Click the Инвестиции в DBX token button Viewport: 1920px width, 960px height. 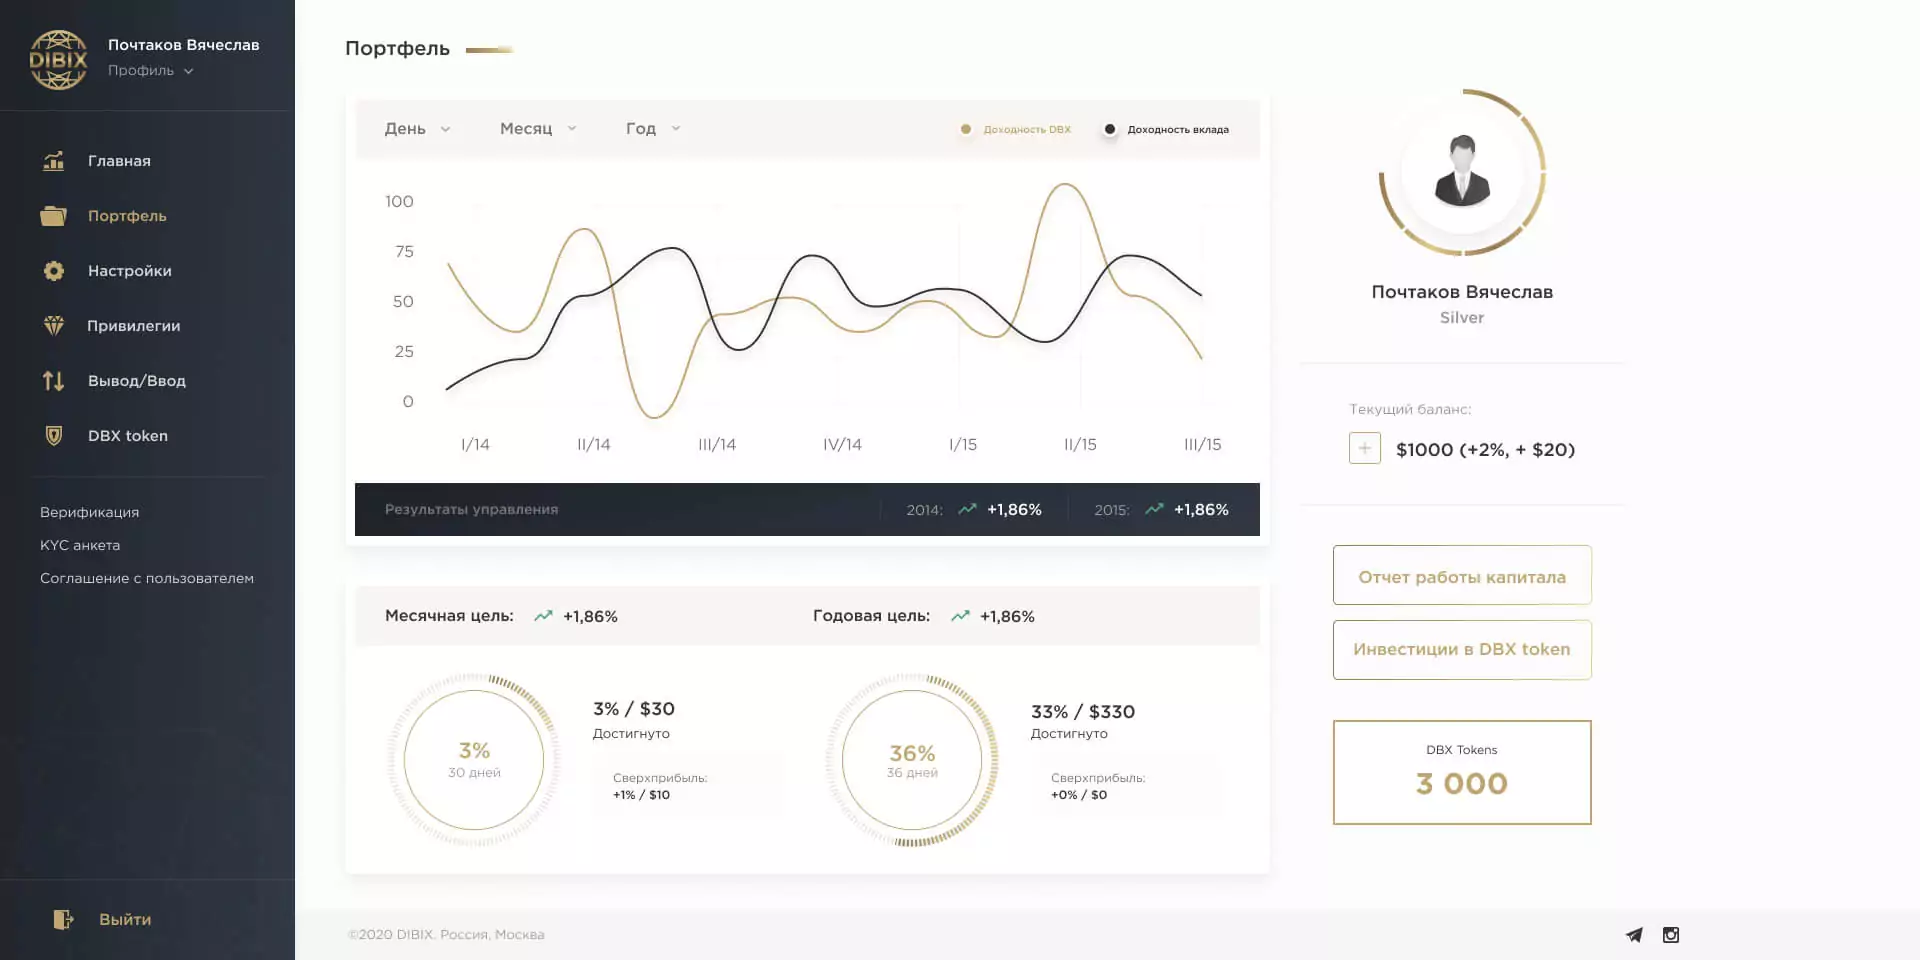[1462, 650]
